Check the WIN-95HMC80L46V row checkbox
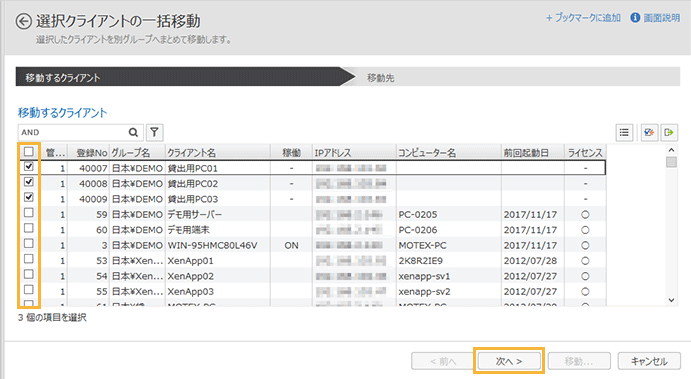691x379 pixels. (x=29, y=243)
